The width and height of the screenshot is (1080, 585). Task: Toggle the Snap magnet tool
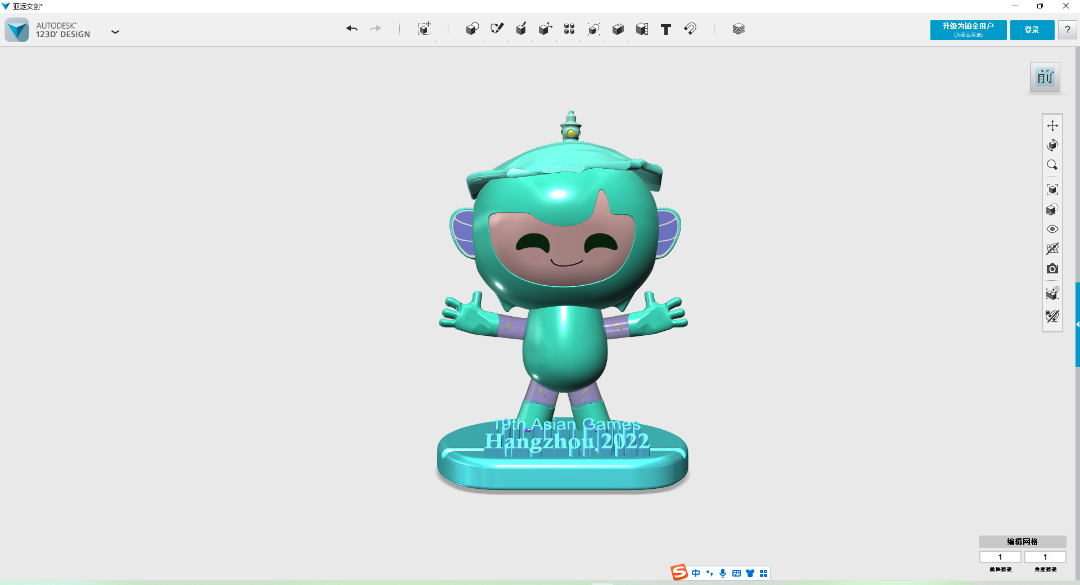pyautogui.click(x=690, y=29)
